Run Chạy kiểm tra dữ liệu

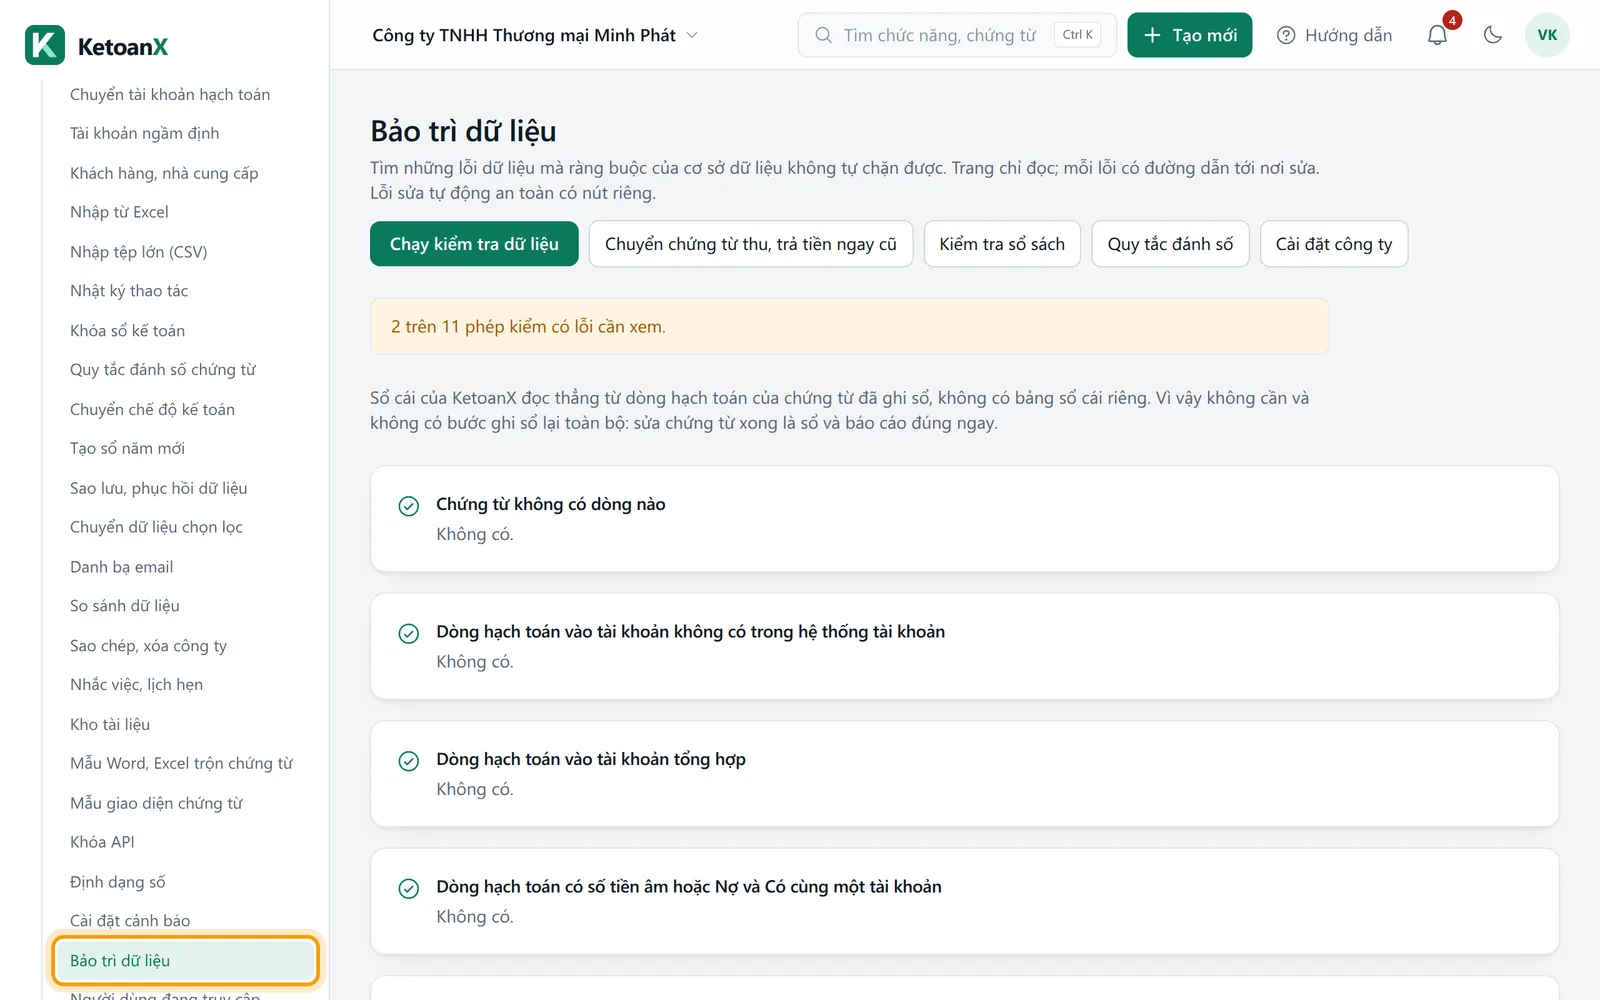tap(474, 244)
